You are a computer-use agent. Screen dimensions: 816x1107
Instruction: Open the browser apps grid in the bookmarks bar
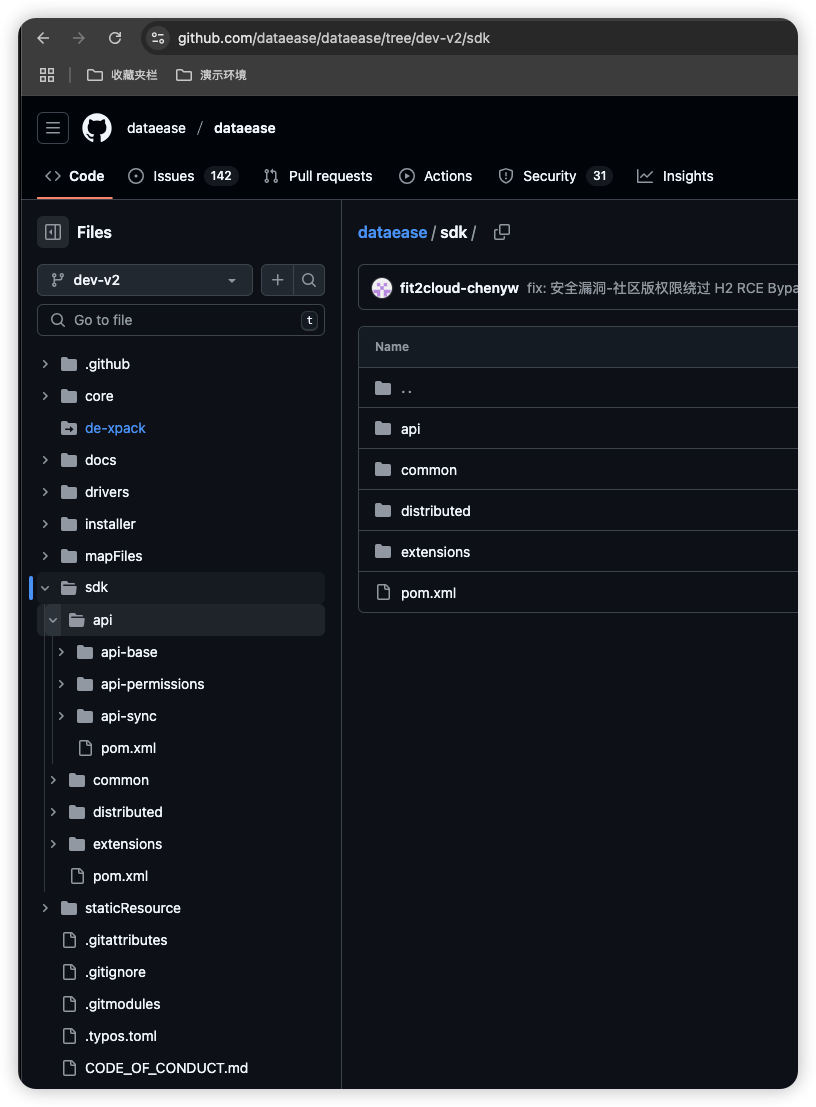click(47, 75)
